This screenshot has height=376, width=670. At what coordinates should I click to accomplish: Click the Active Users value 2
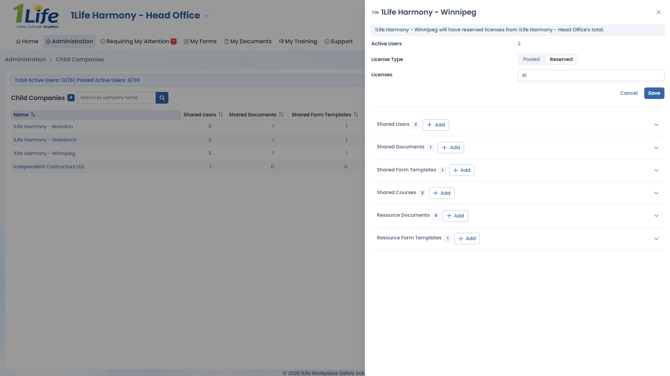coord(519,44)
